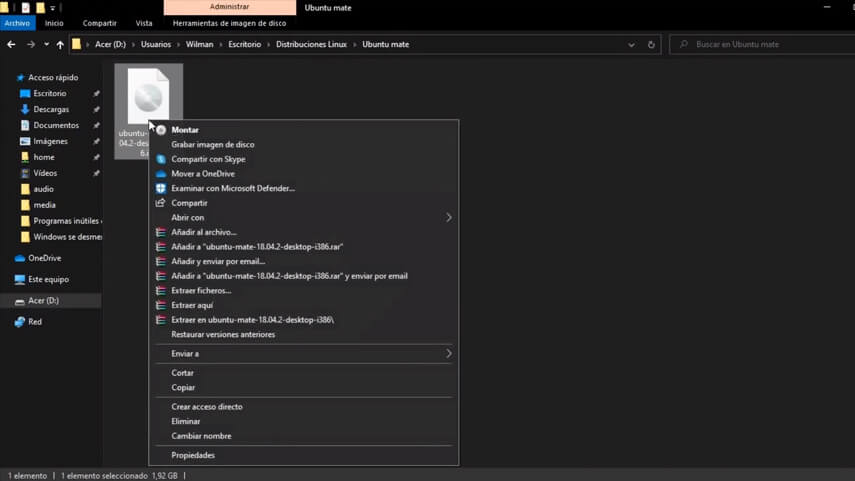Choose Extraer en ubuntu-mate-18.04.2-desktop-i386\
This screenshot has height=481, width=855.
(252, 320)
